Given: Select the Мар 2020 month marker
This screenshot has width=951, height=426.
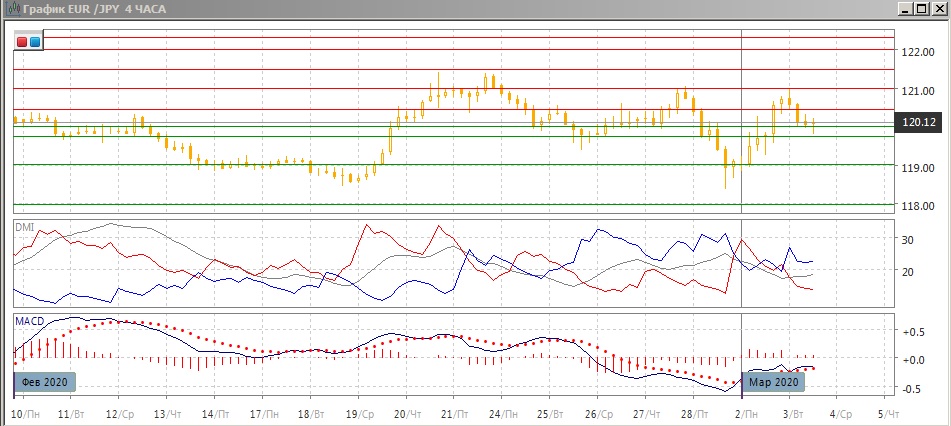Looking at the screenshot, I should click(774, 382).
